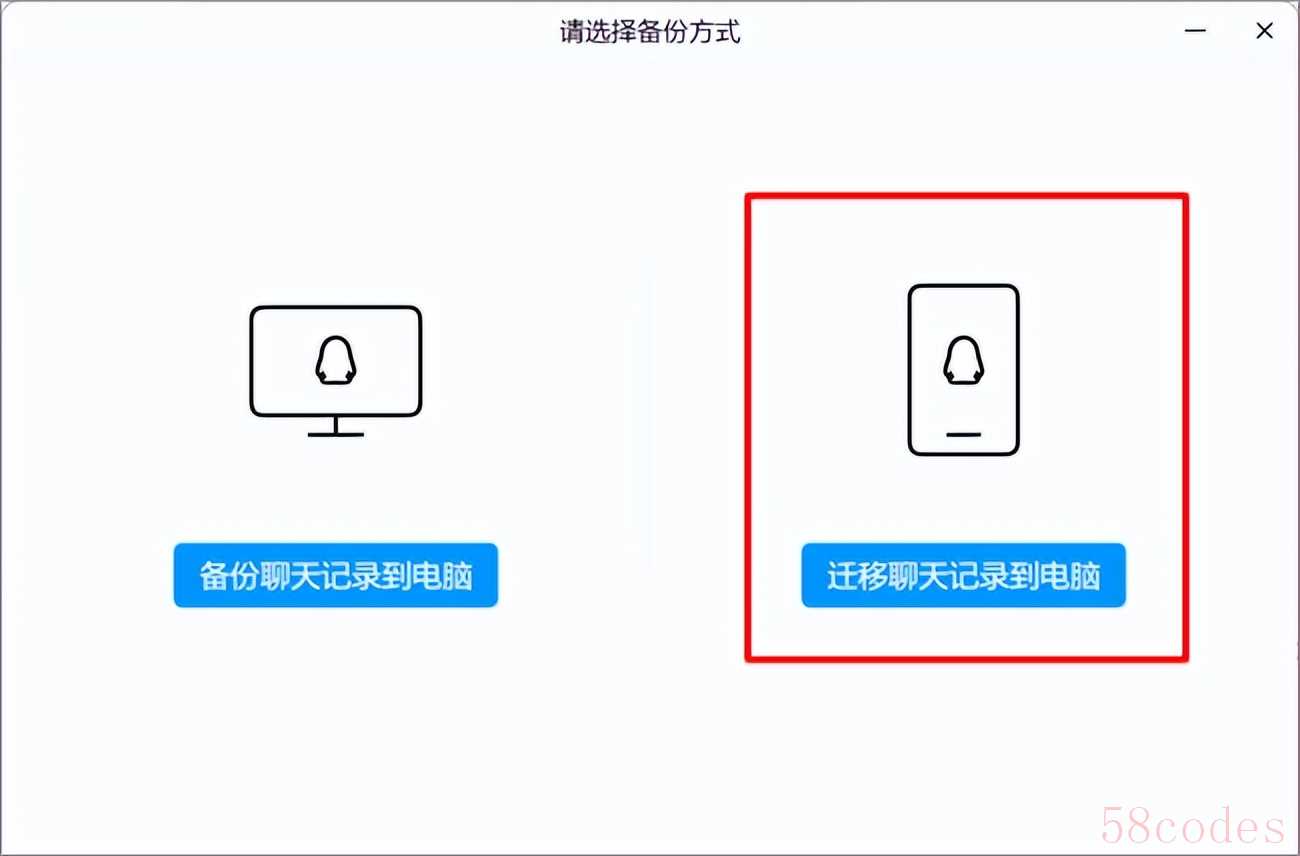This screenshot has width=1300, height=856.
Task: Click the 58codes watermark text
Action: 1192,827
